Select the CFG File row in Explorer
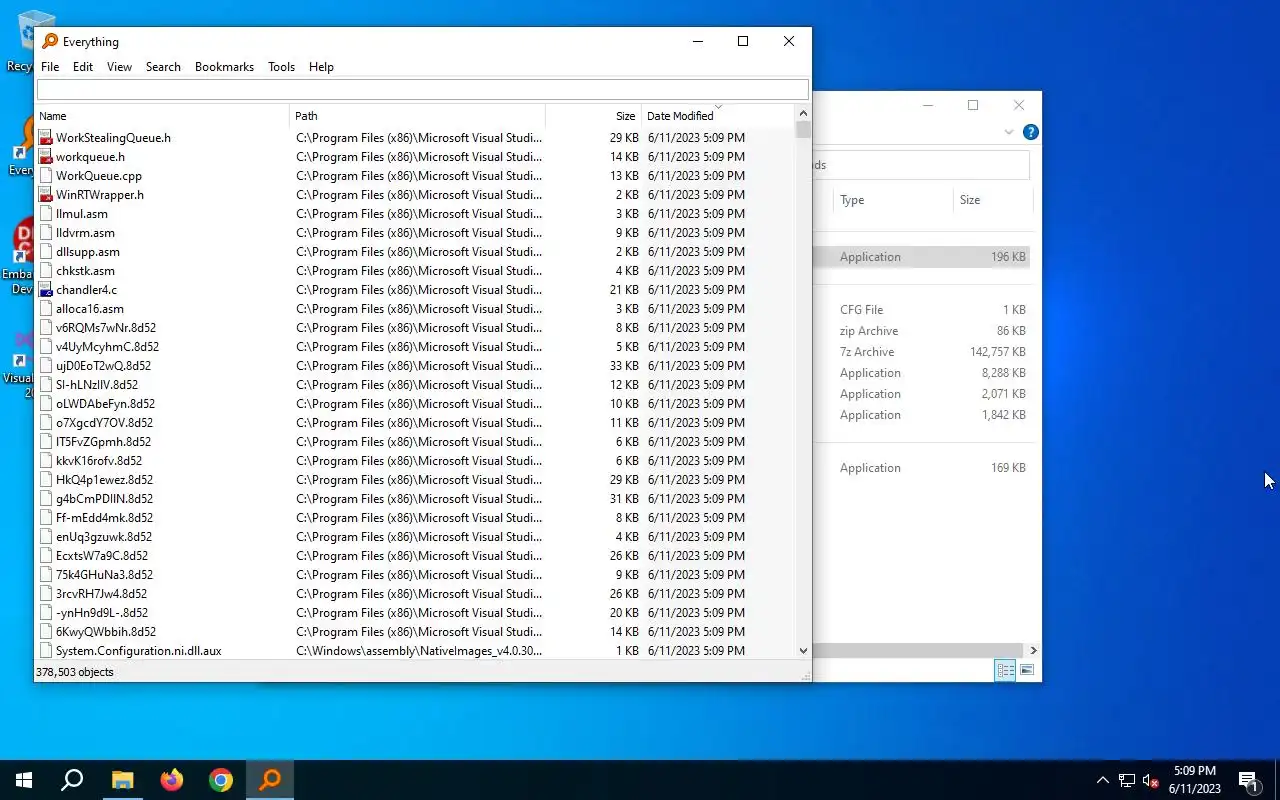 coord(921,310)
